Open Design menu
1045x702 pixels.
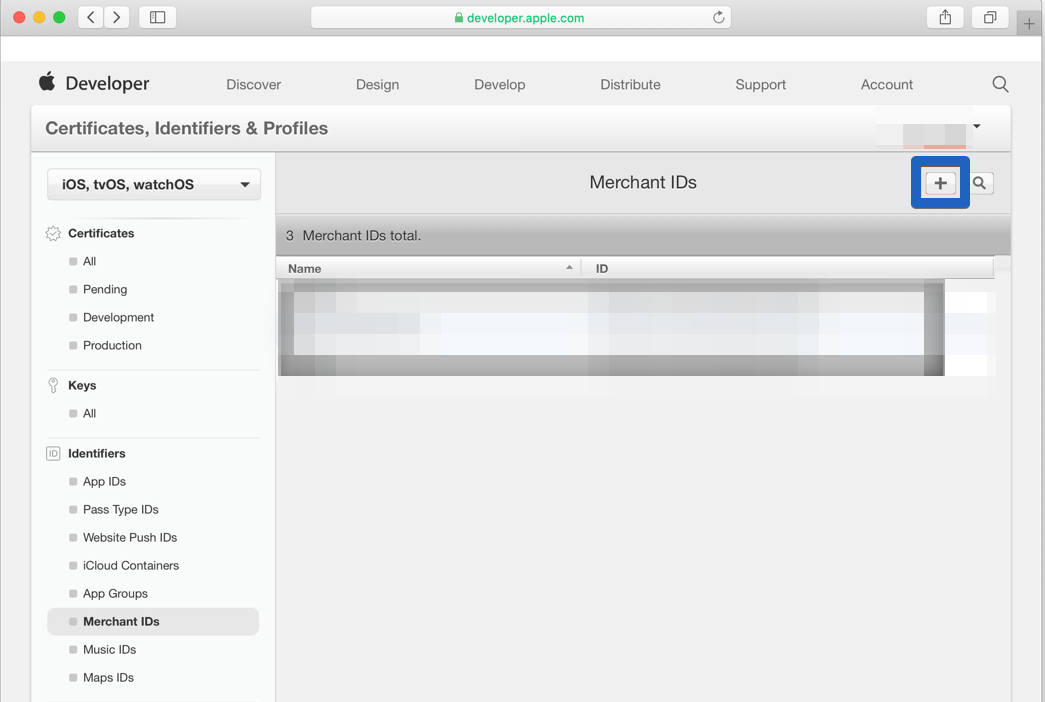point(377,85)
